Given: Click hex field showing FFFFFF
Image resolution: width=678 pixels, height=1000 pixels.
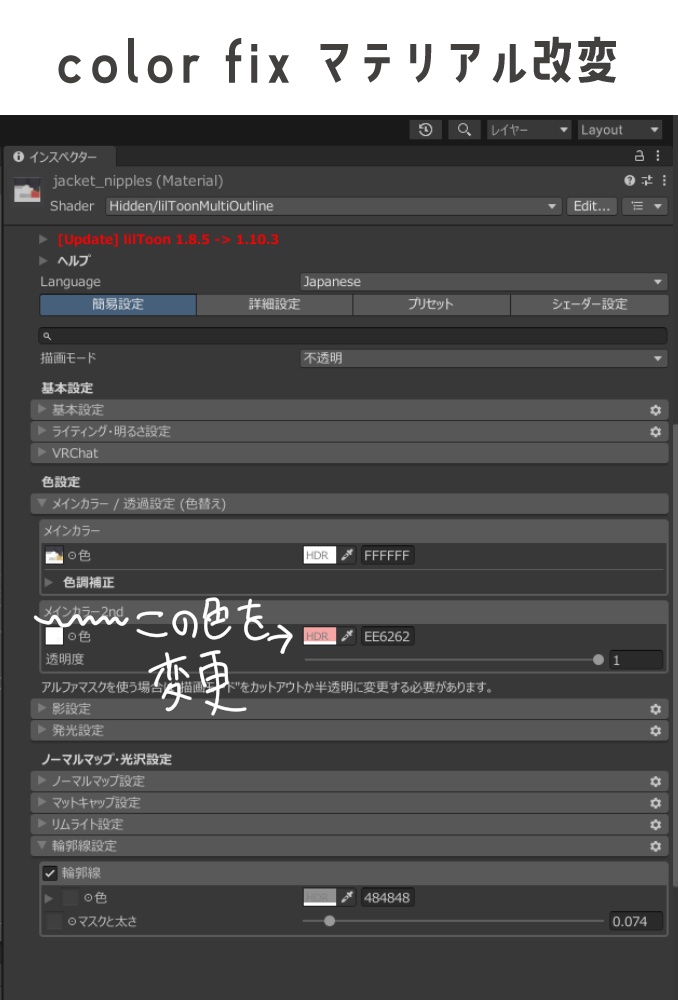Looking at the screenshot, I should coord(387,555).
